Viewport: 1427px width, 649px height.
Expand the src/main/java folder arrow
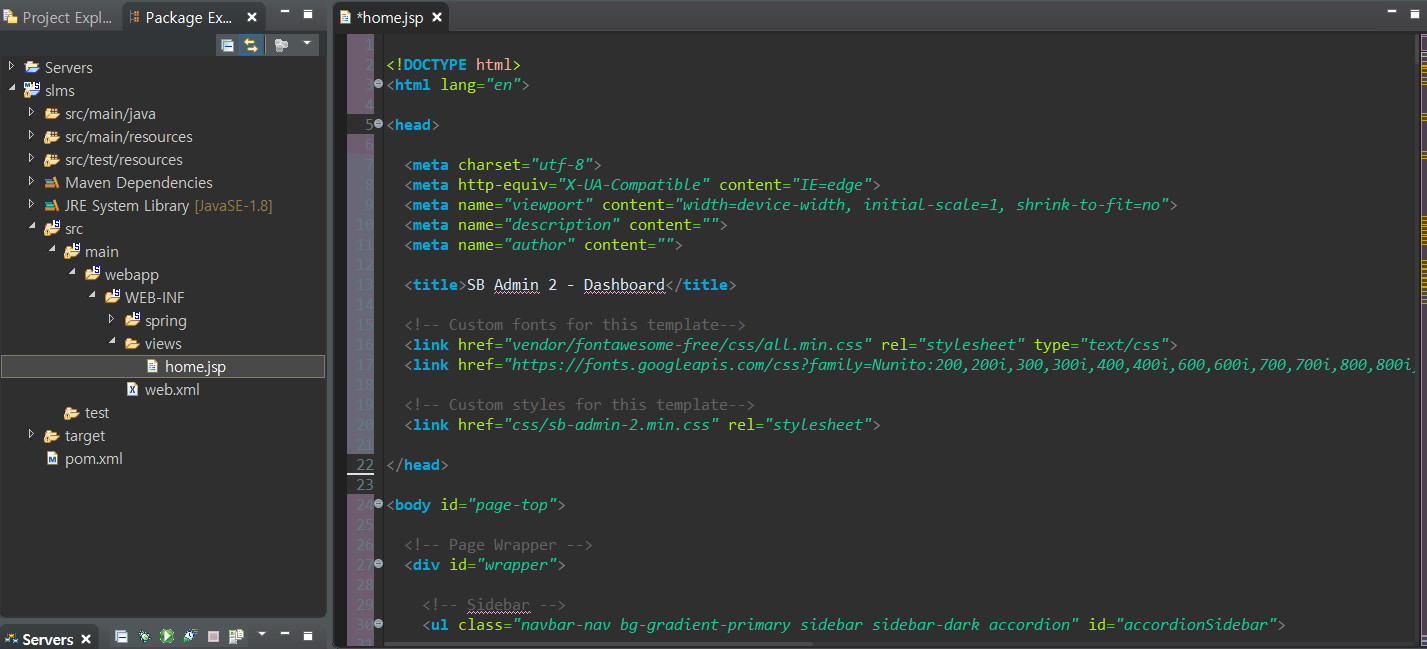31,112
